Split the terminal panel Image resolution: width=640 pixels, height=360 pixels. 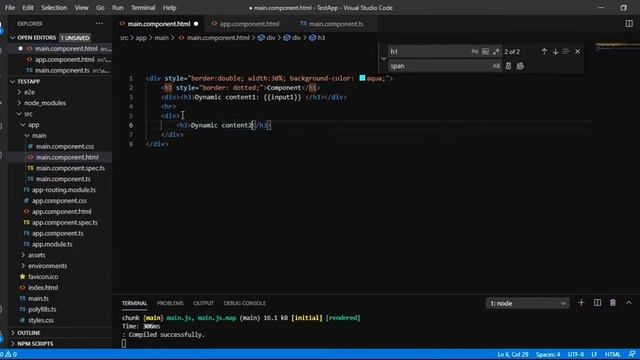click(597, 303)
